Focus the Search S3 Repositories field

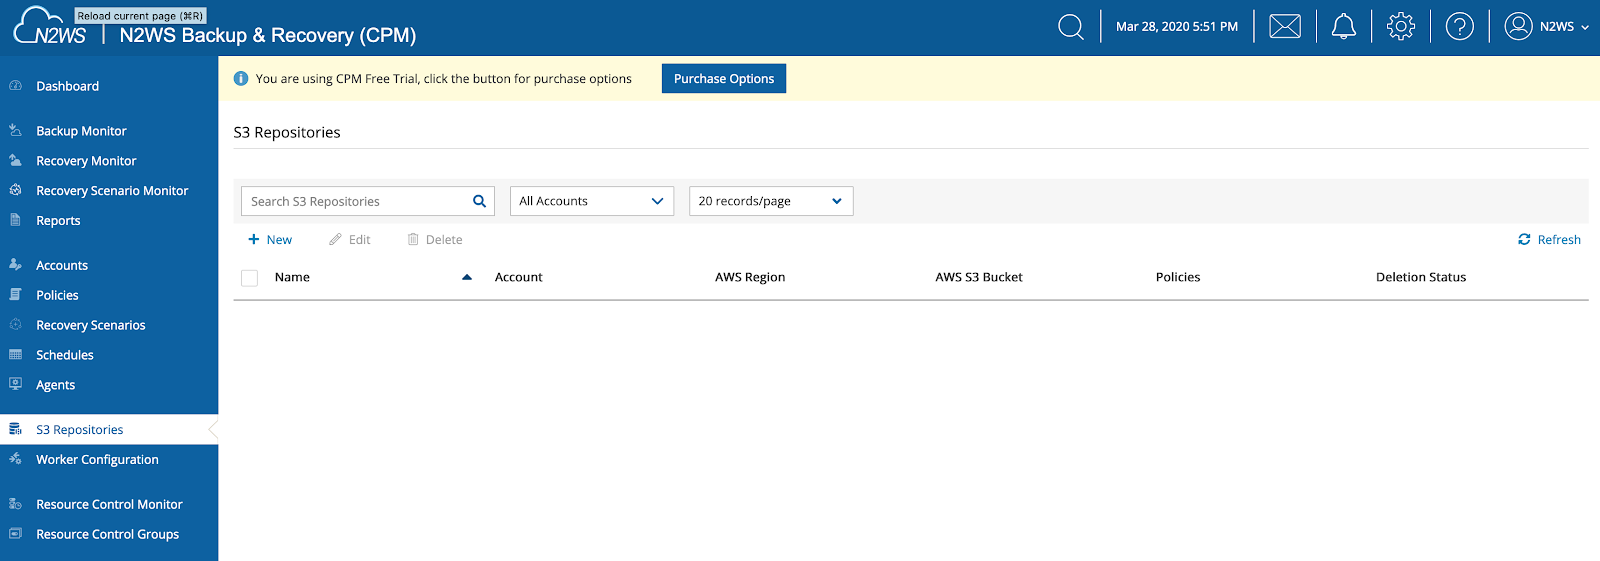point(355,201)
